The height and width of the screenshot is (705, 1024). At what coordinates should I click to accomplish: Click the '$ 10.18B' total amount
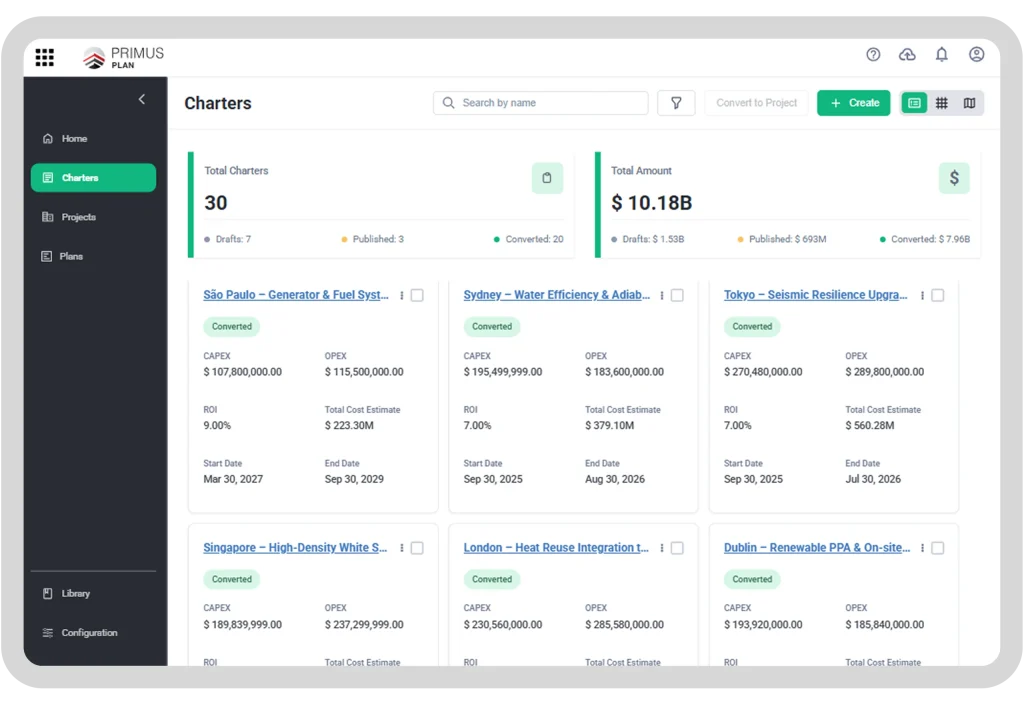pos(651,203)
